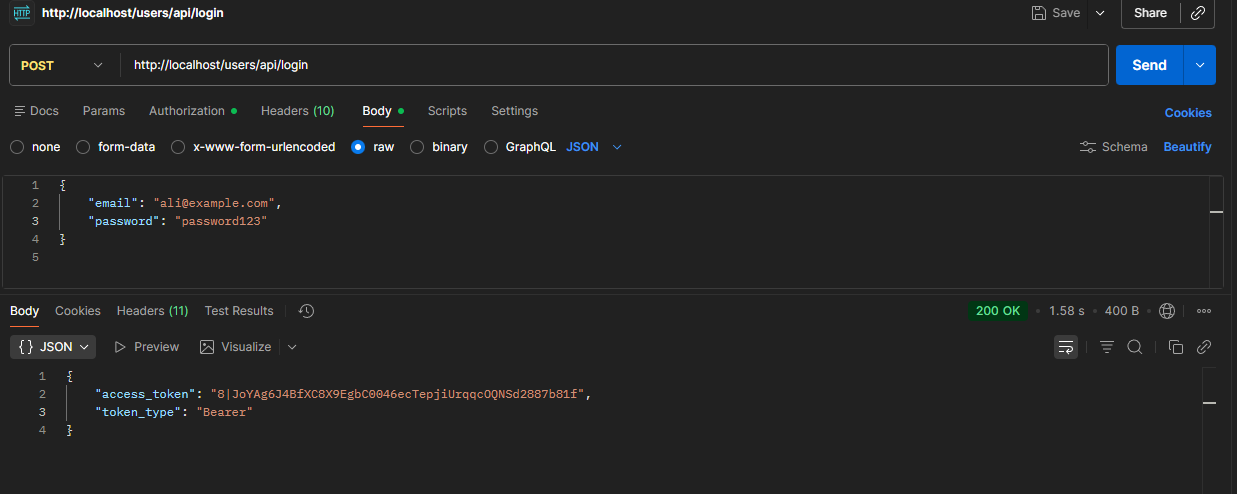The height and width of the screenshot is (494, 1237).
Task: Copy the response body to clipboard
Action: [x=1176, y=347]
